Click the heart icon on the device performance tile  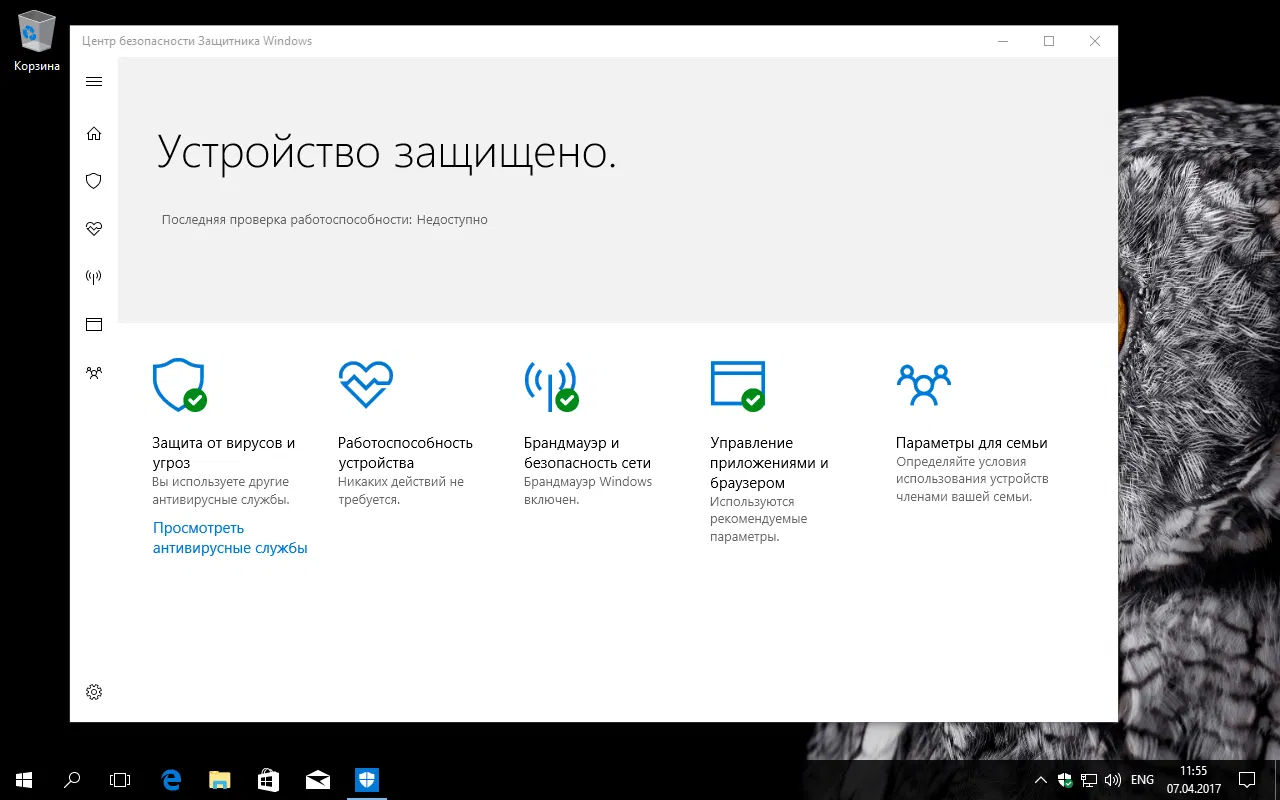click(366, 383)
